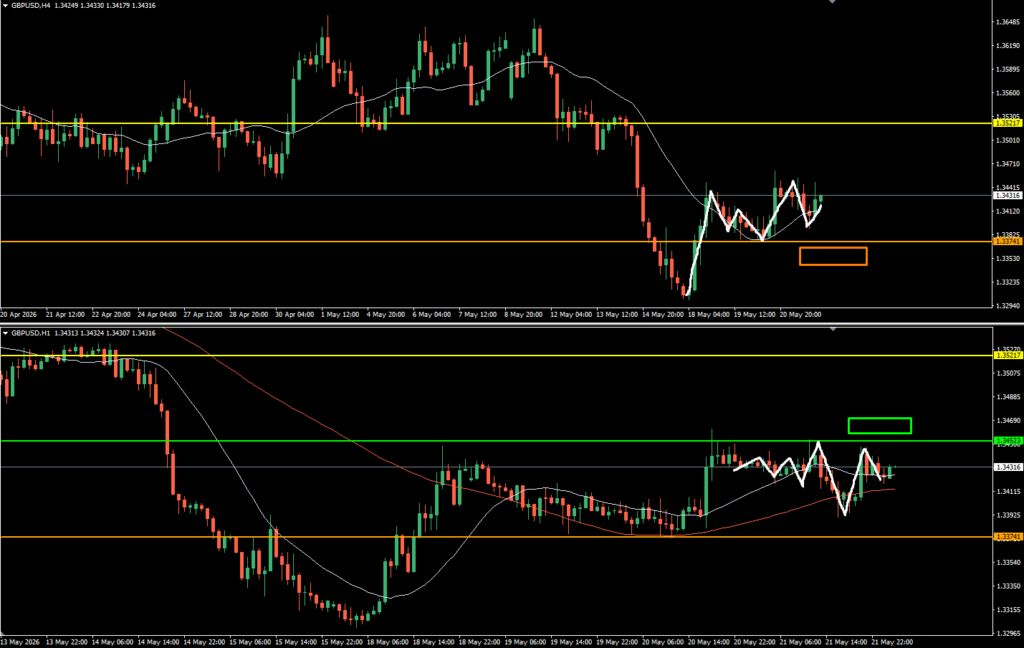This screenshot has width=1024, height=648.
Task: Click price scale value 1.33350 on H1 chart
Action: click(1007, 586)
